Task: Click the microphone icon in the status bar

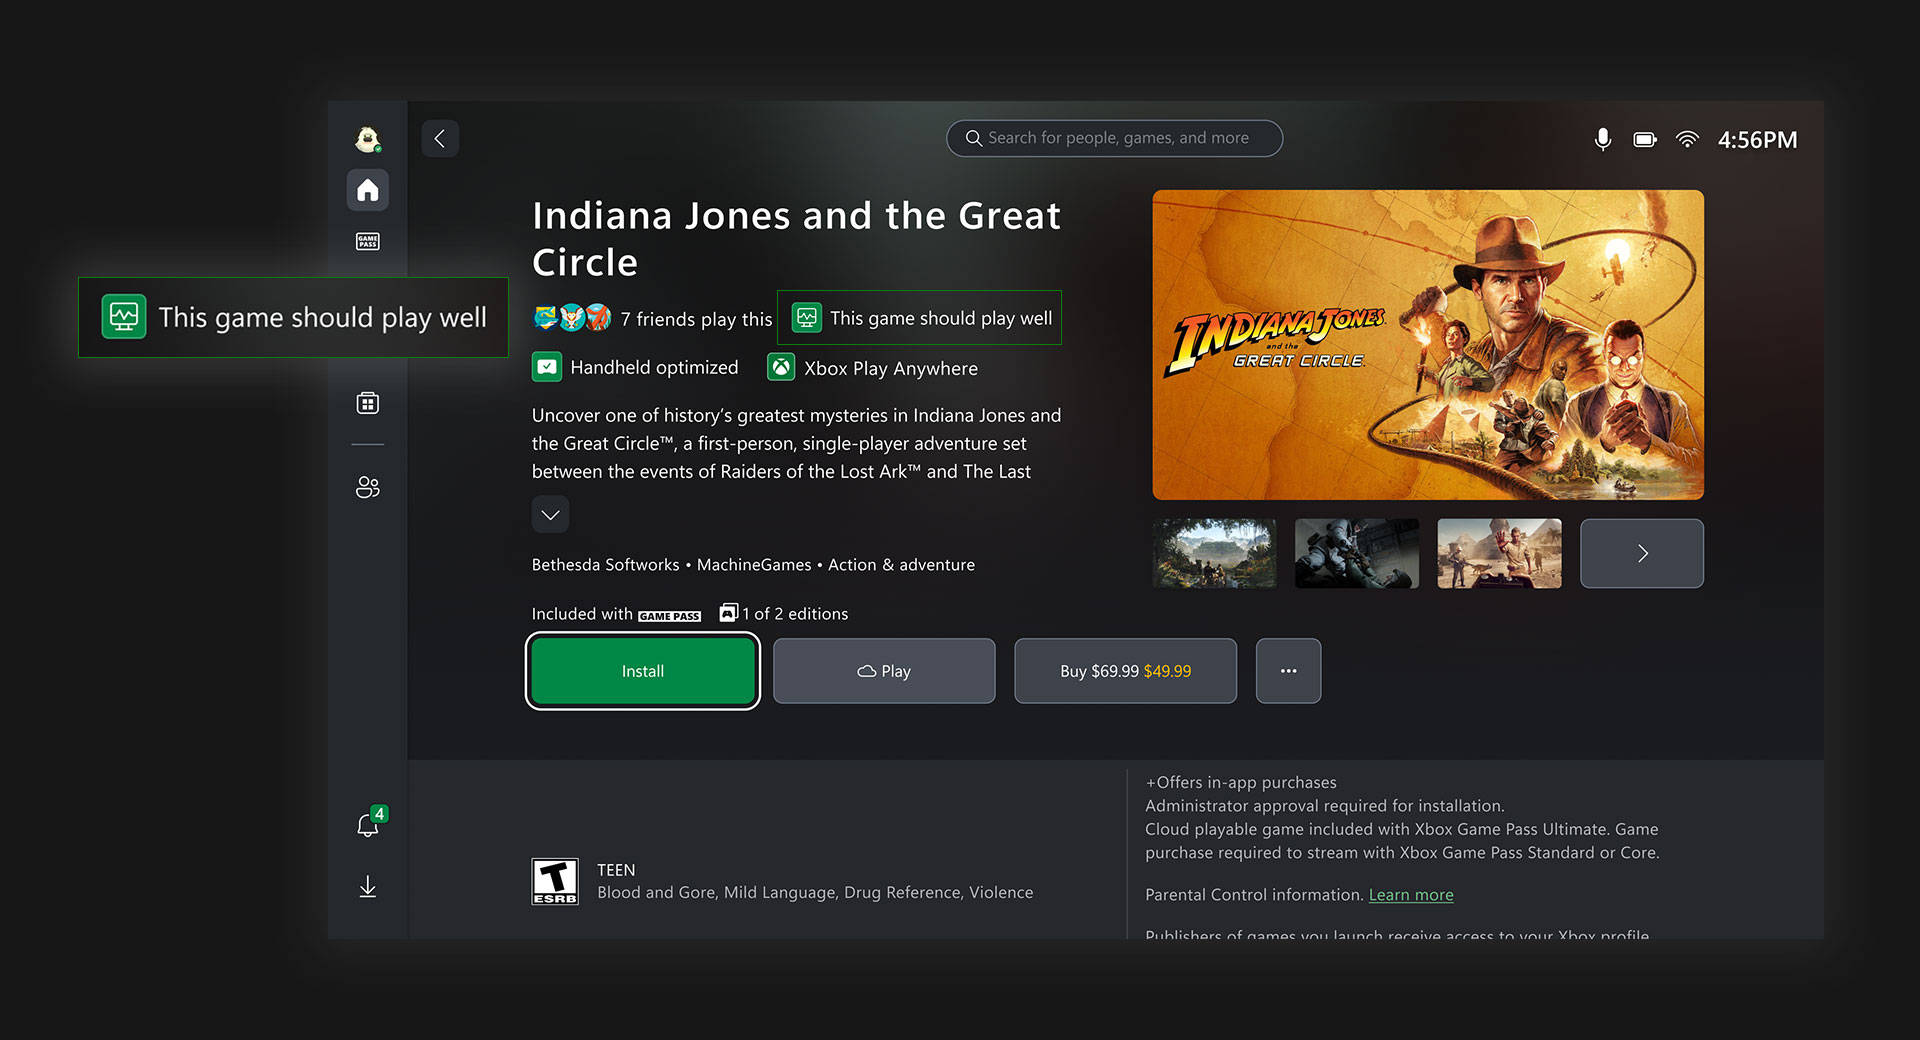Action: tap(1603, 139)
